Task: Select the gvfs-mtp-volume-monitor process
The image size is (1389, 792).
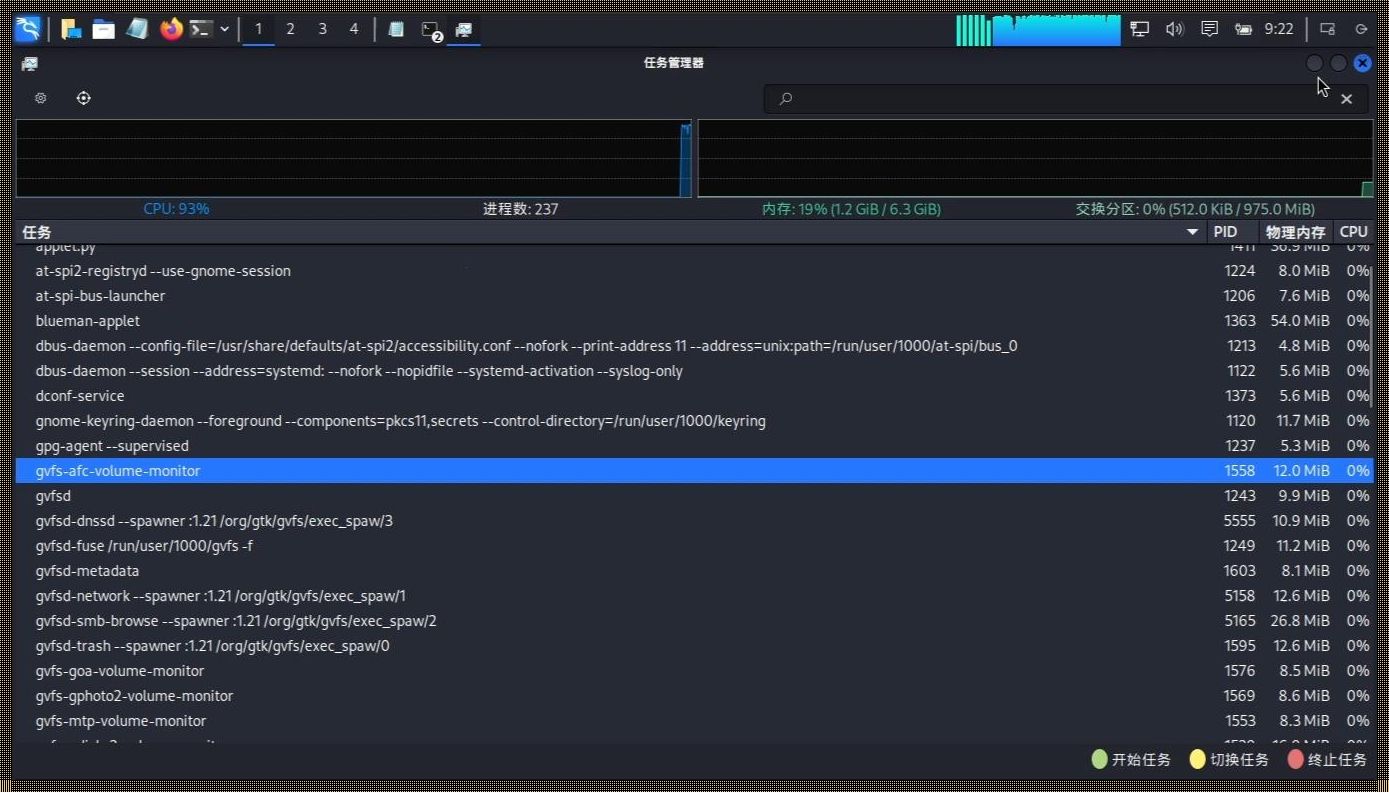Action: (694, 721)
